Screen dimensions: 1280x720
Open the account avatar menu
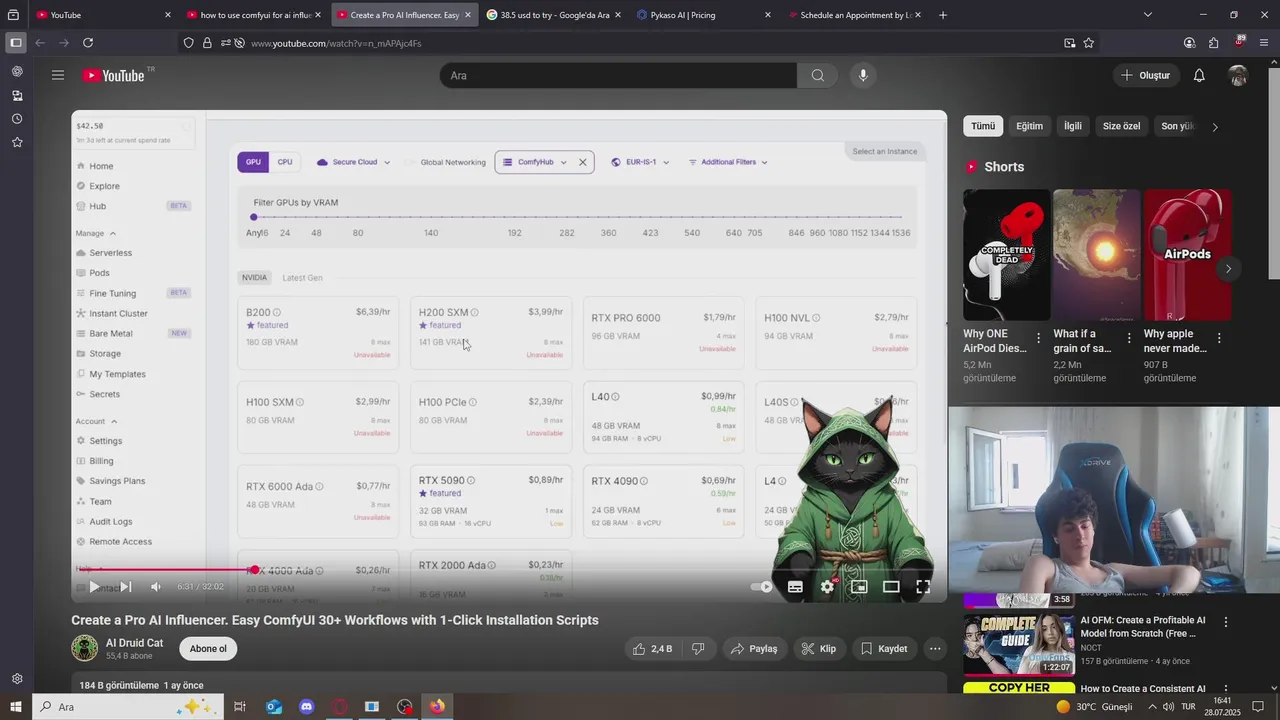pyautogui.click(x=1238, y=75)
